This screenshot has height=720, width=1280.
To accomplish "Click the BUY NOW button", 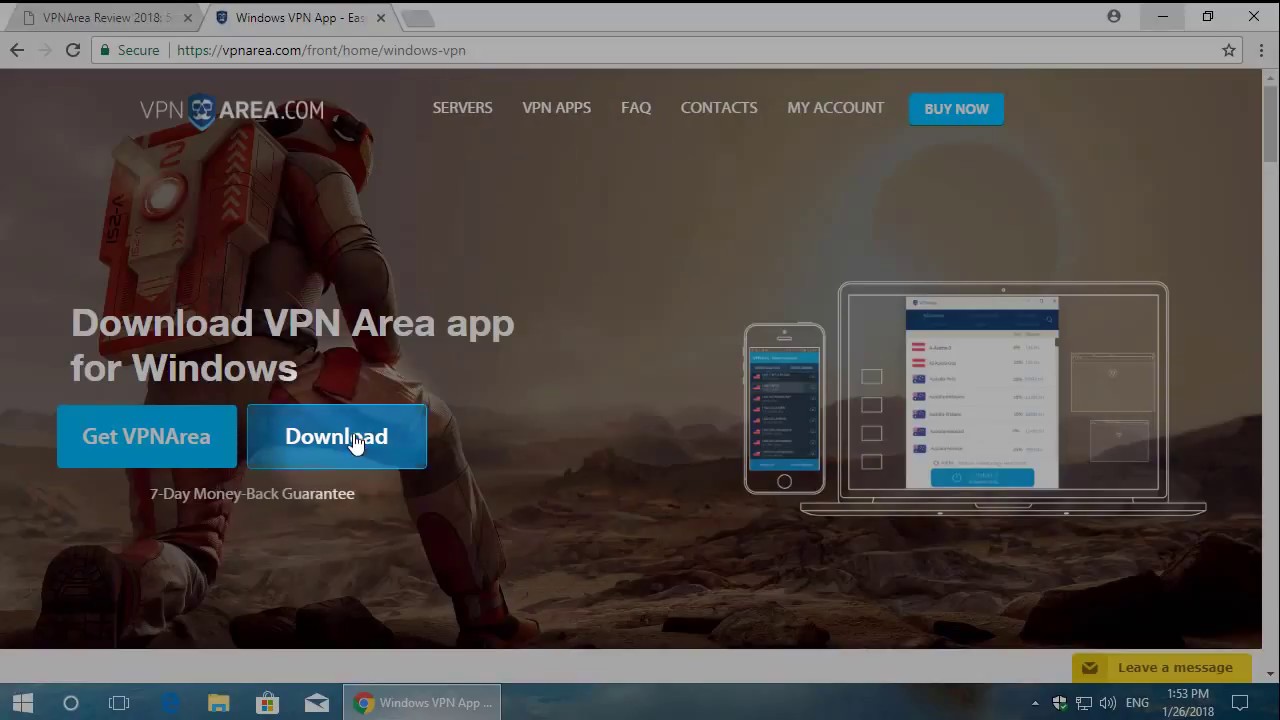I will 956,109.
